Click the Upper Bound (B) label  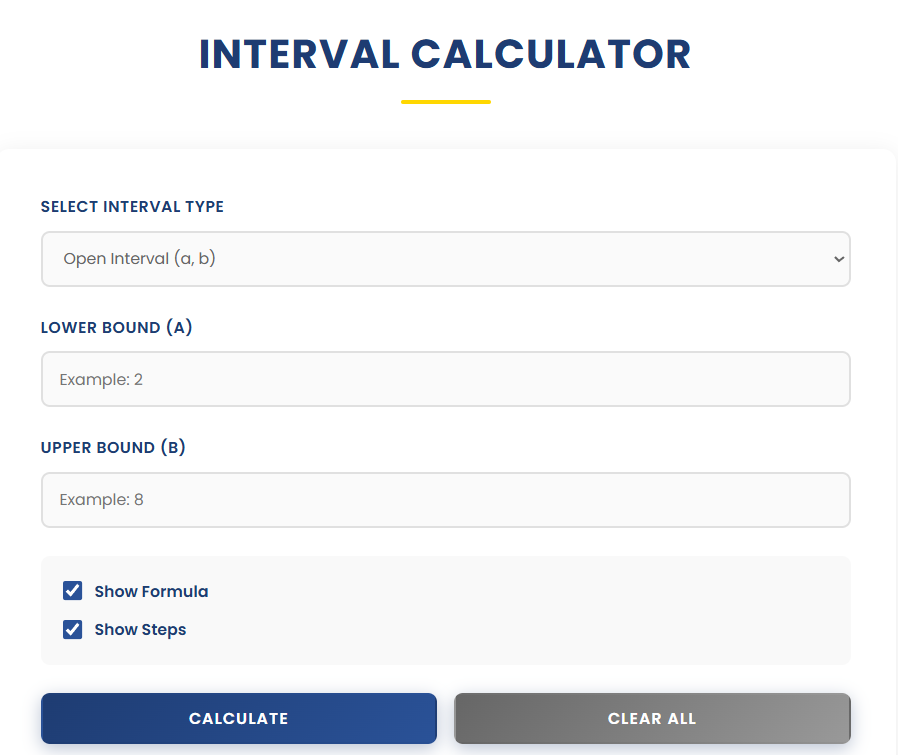[x=113, y=447]
